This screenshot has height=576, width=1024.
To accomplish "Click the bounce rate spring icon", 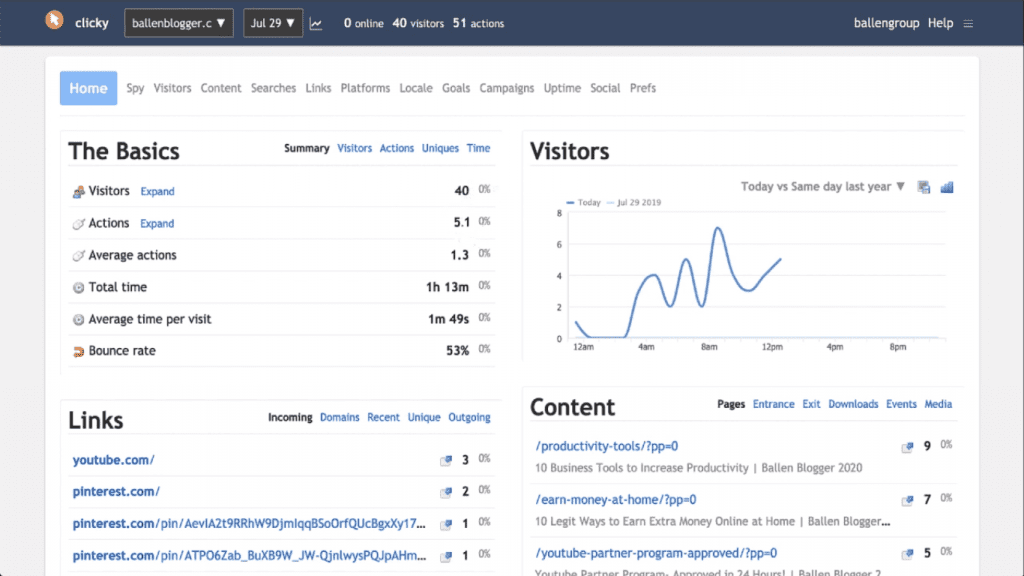I will tap(77, 351).
